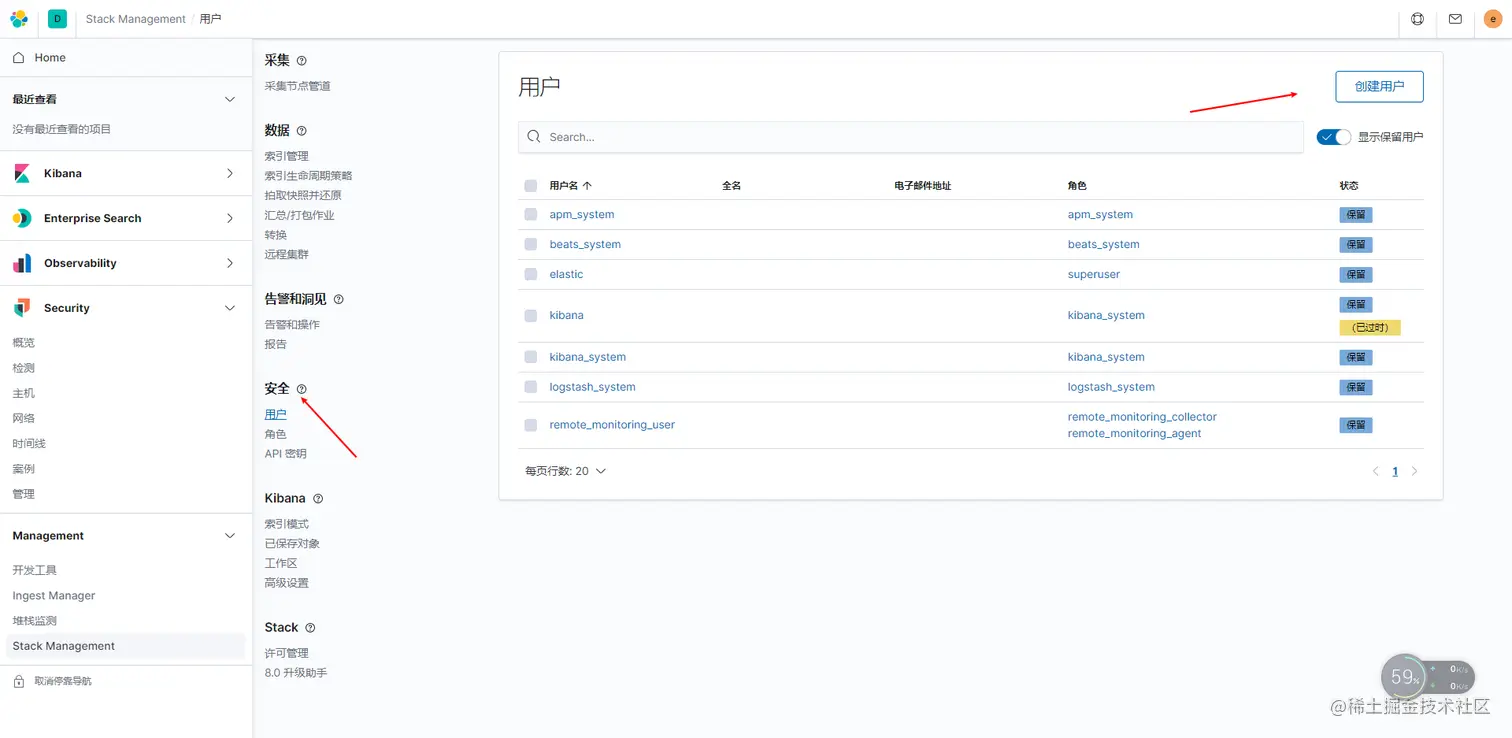Open the space selector D avatar
The height and width of the screenshot is (738, 1512).
point(57,19)
